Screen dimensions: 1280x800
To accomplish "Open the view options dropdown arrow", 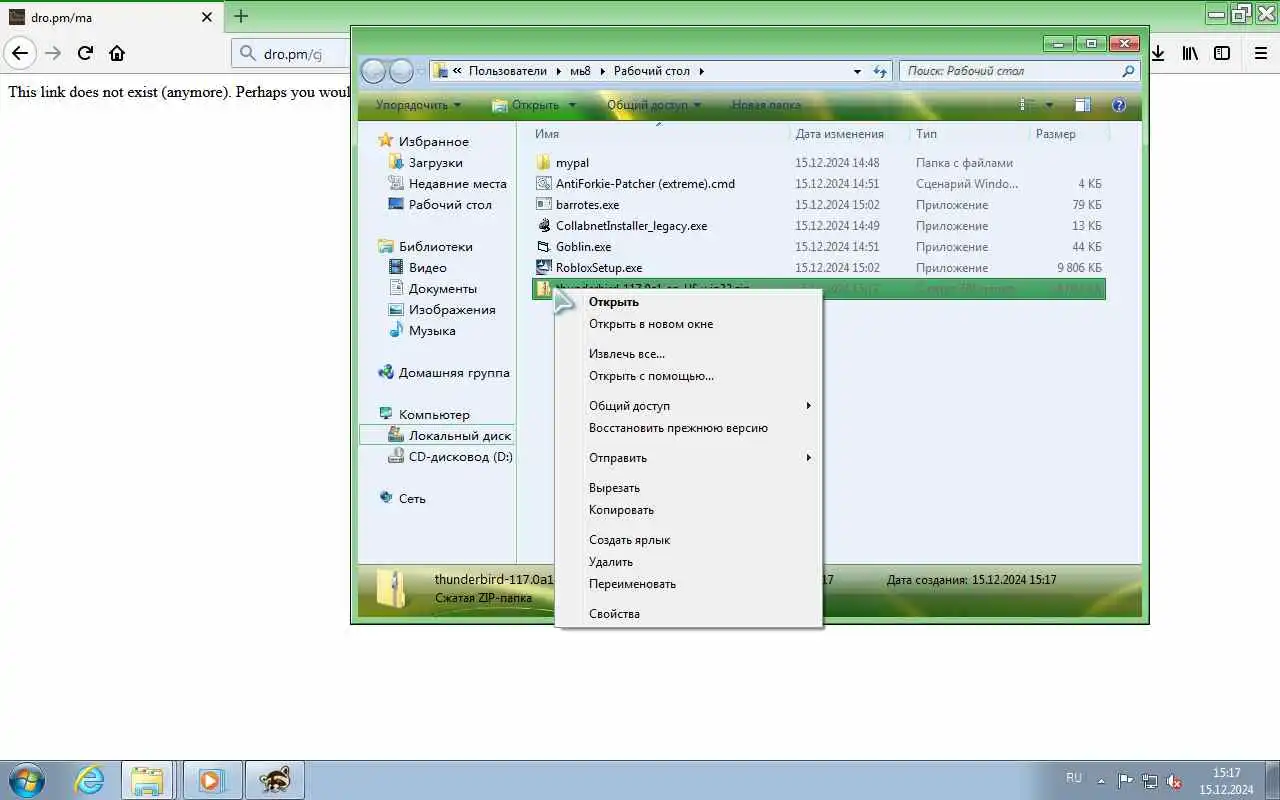I will [1049, 105].
